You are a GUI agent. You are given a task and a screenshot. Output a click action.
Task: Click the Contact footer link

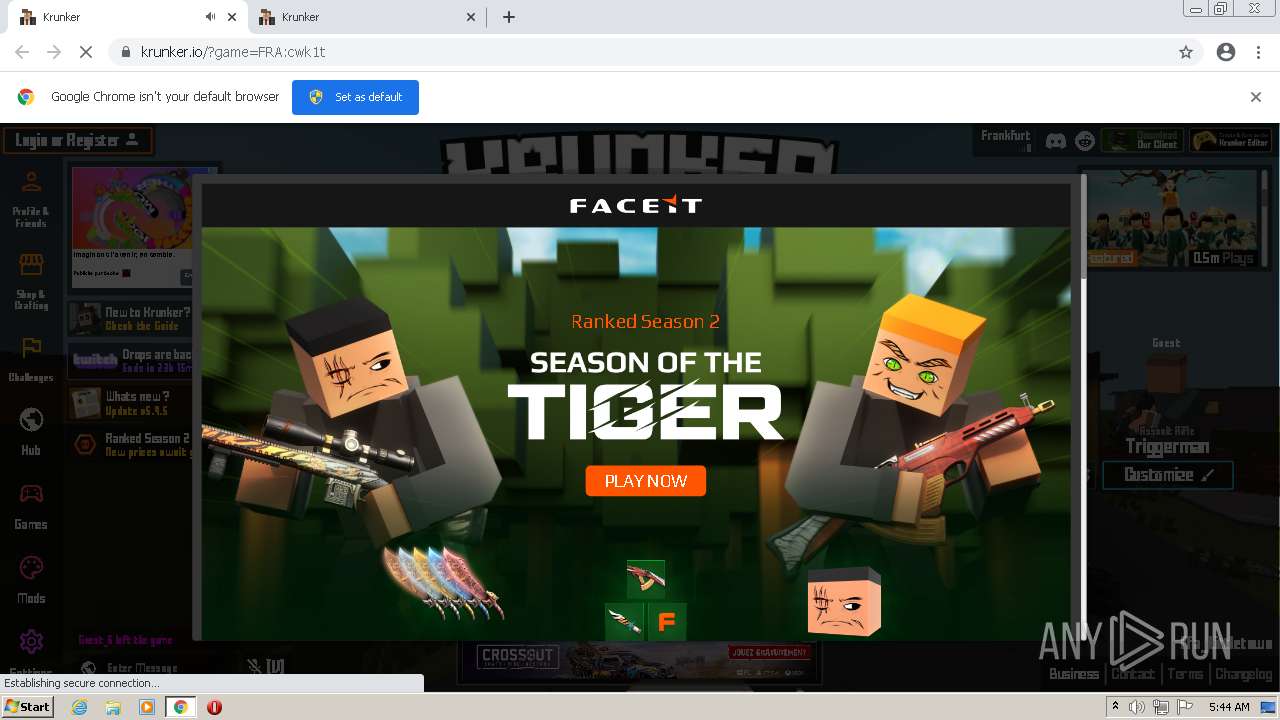point(1133,674)
